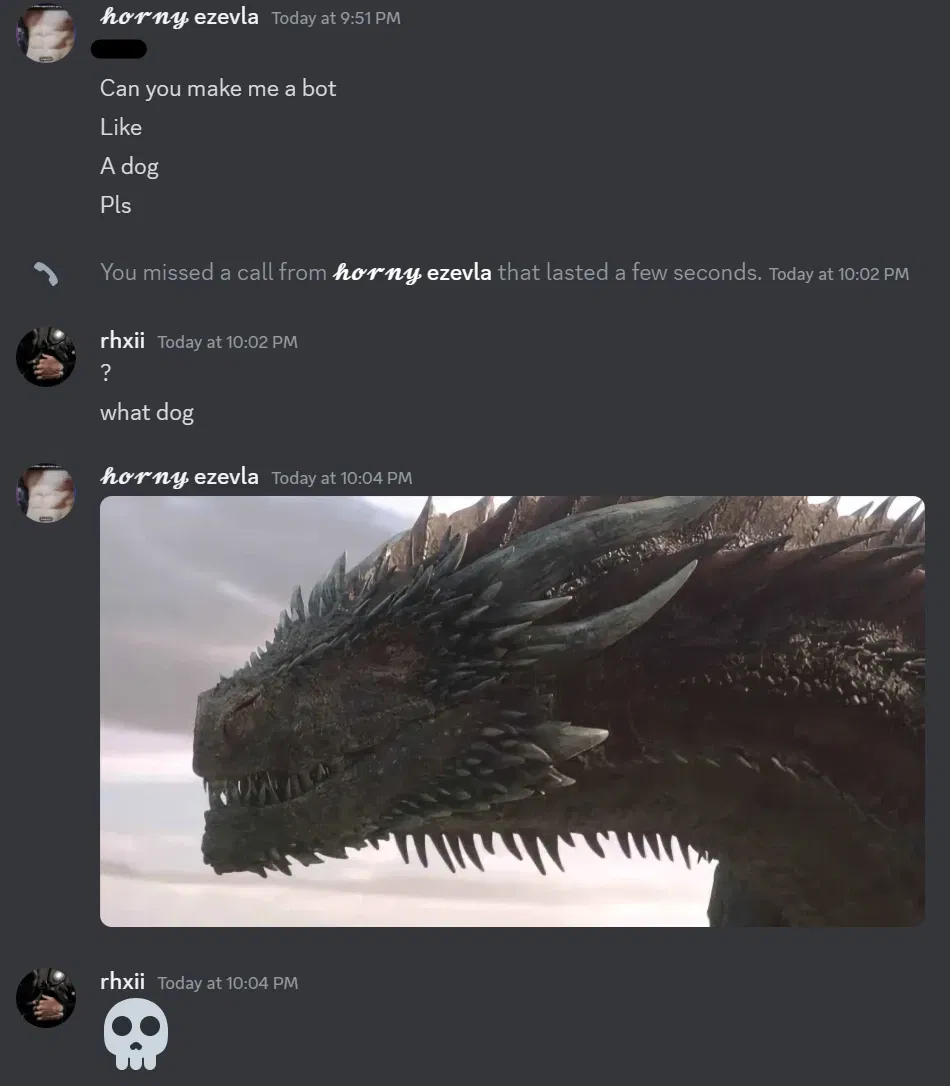Select the message "A dog"
950x1086 pixels.
point(129,166)
